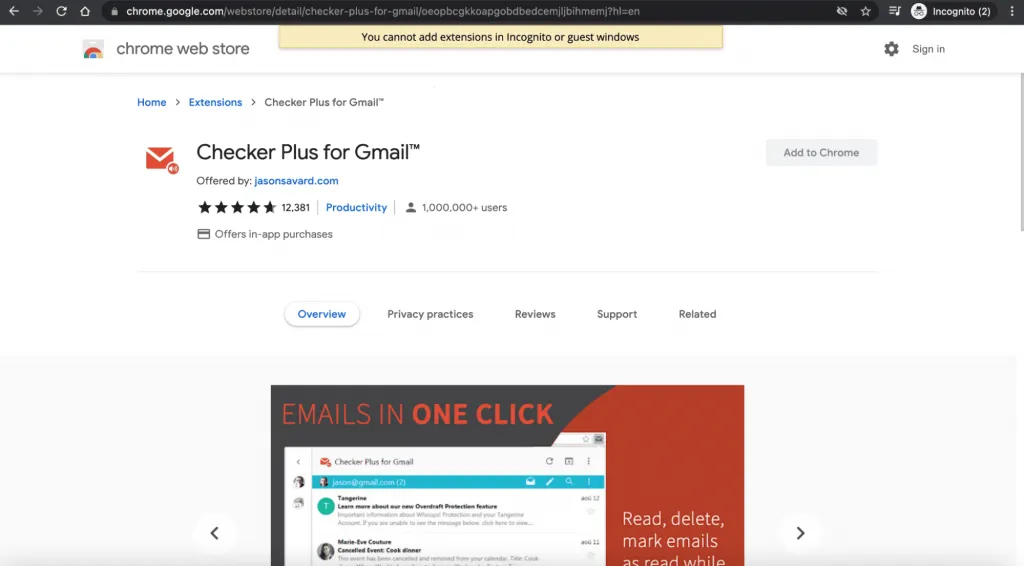Click the third-party cookies blocked eye icon
Screen dimensions: 1024x566
[x=842, y=11]
